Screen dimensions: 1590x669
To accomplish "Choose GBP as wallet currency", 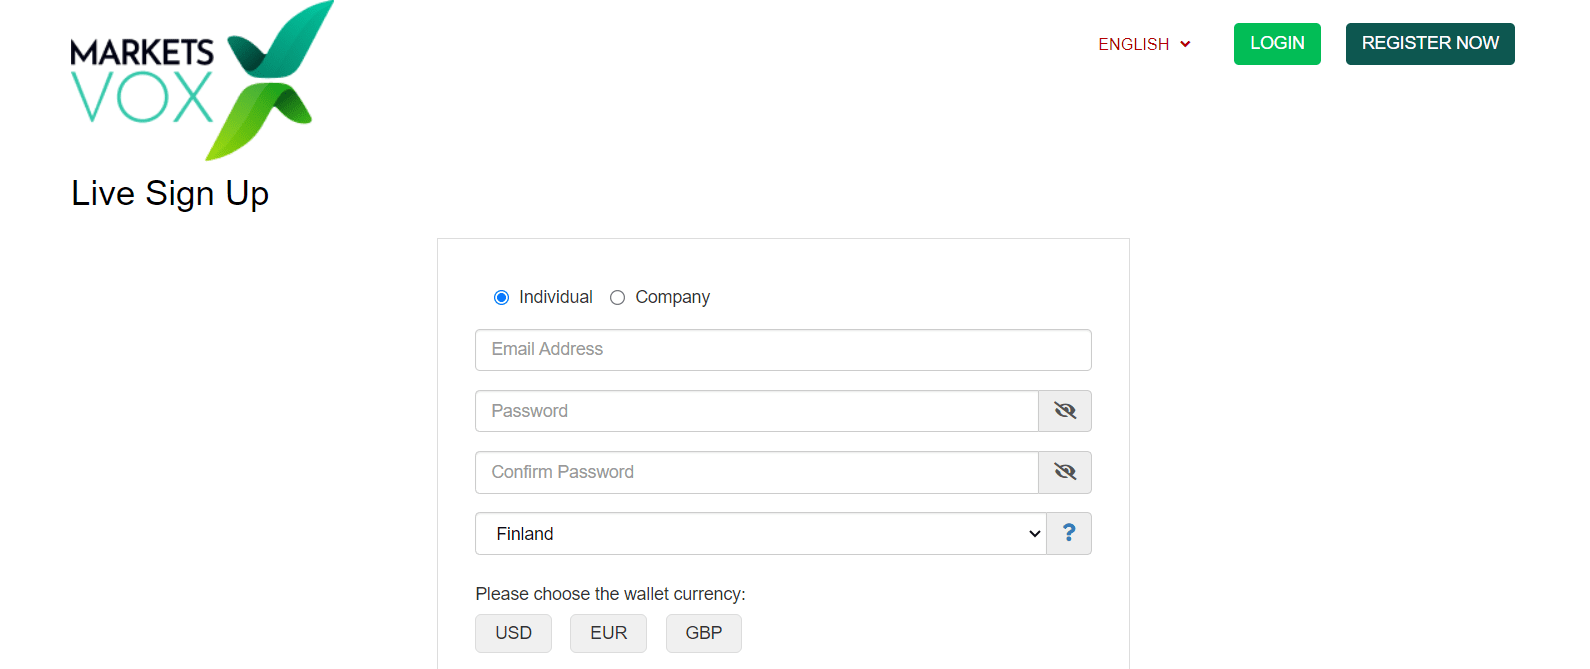I will (704, 633).
